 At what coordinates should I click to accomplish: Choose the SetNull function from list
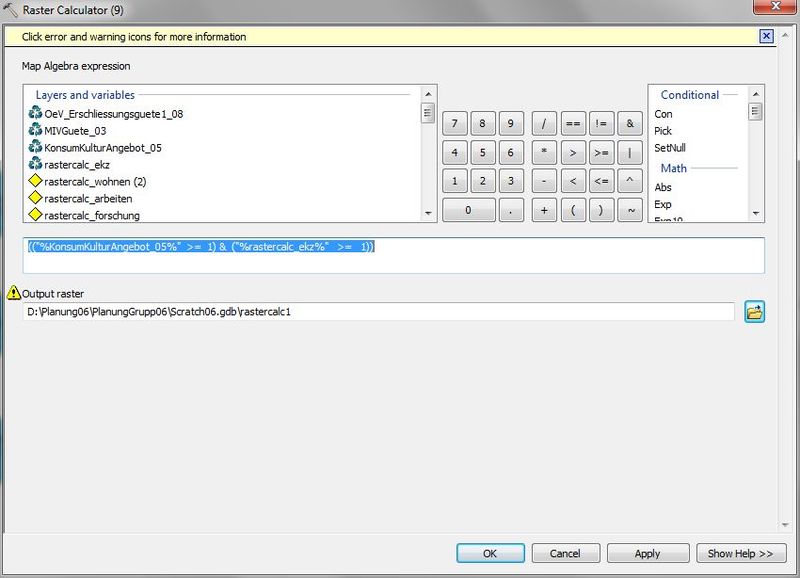coord(669,148)
